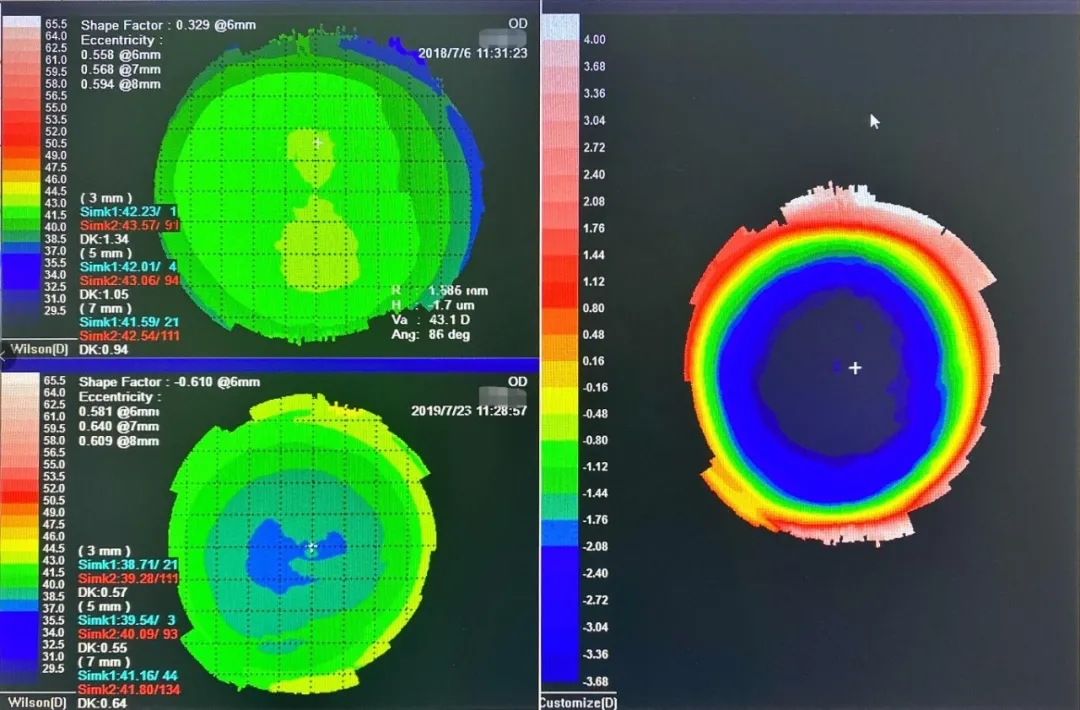Screen dimensions: 1080x710
Task: Click the 0.16 band on the difference scale
Action: 559,373
